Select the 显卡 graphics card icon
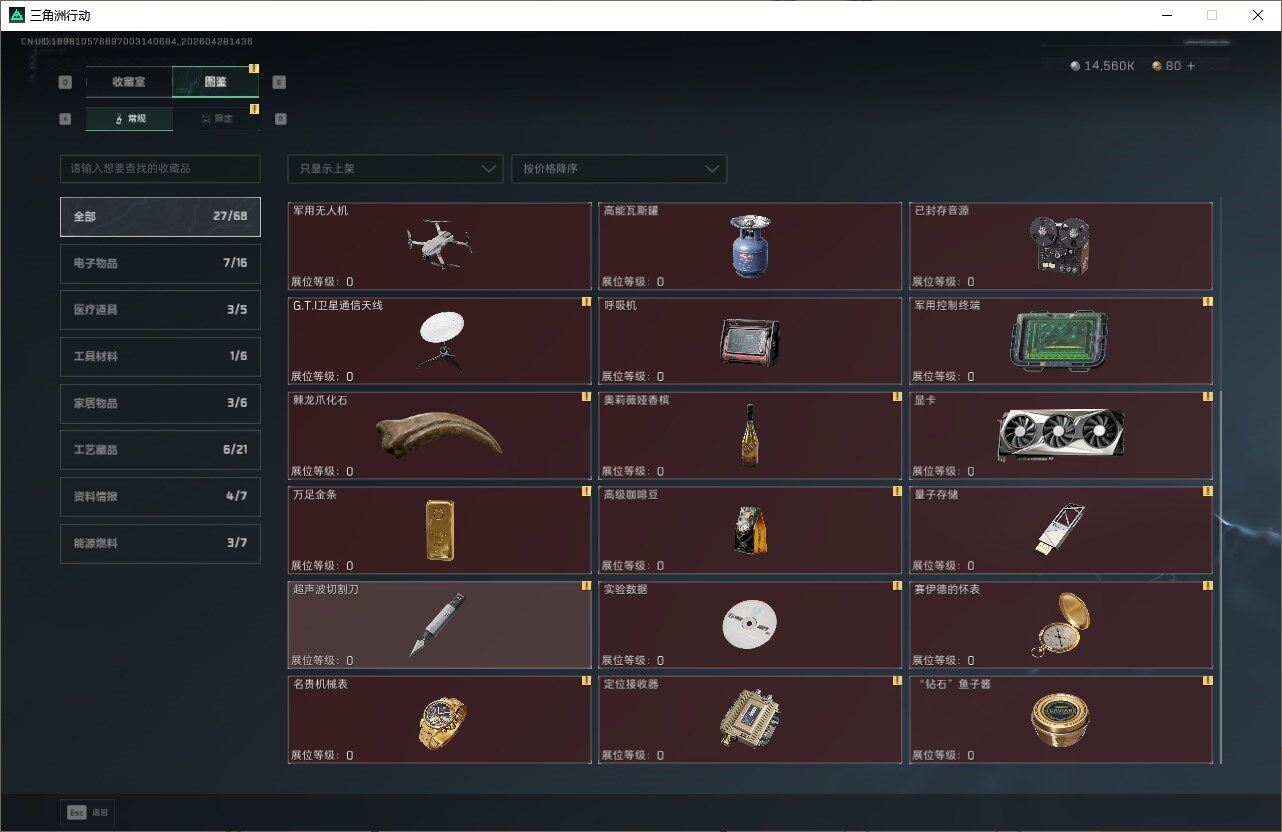Viewport: 1282px width, 832px height. coord(1060,435)
